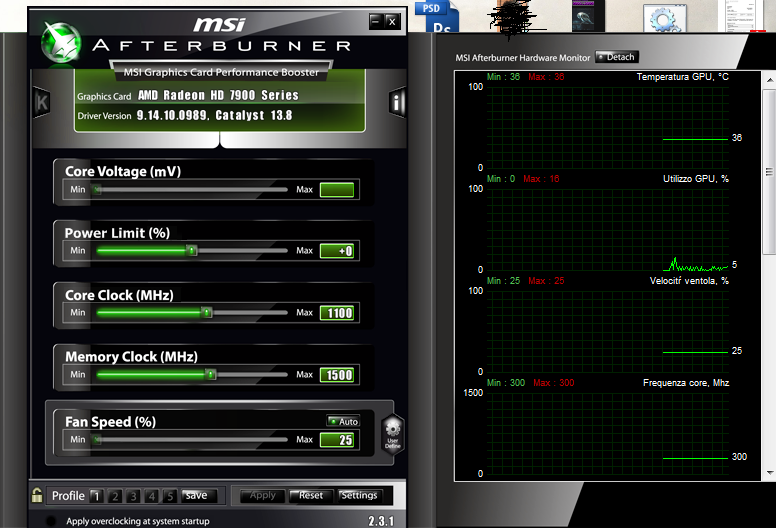This screenshot has width=776, height=528.
Task: Open Kombustor via the K side button
Action: [42, 102]
